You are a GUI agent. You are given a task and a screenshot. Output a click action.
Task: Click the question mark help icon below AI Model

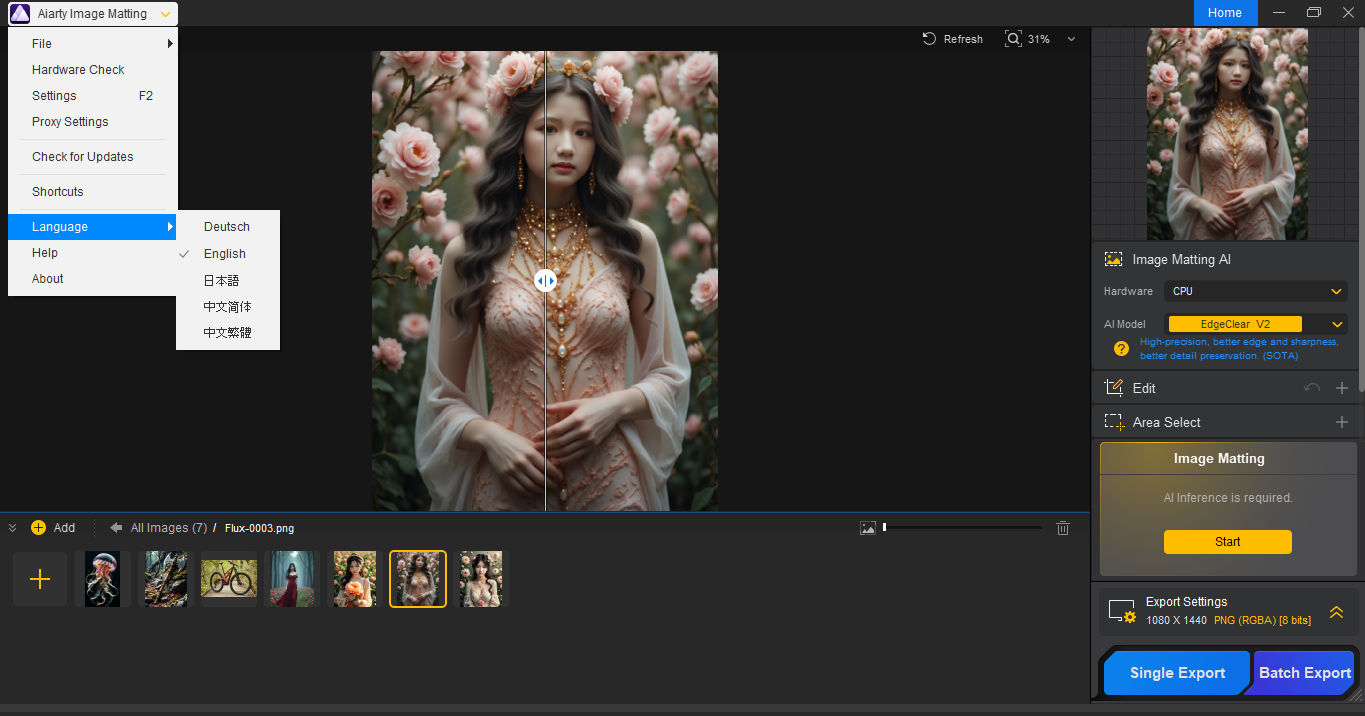[1120, 349]
